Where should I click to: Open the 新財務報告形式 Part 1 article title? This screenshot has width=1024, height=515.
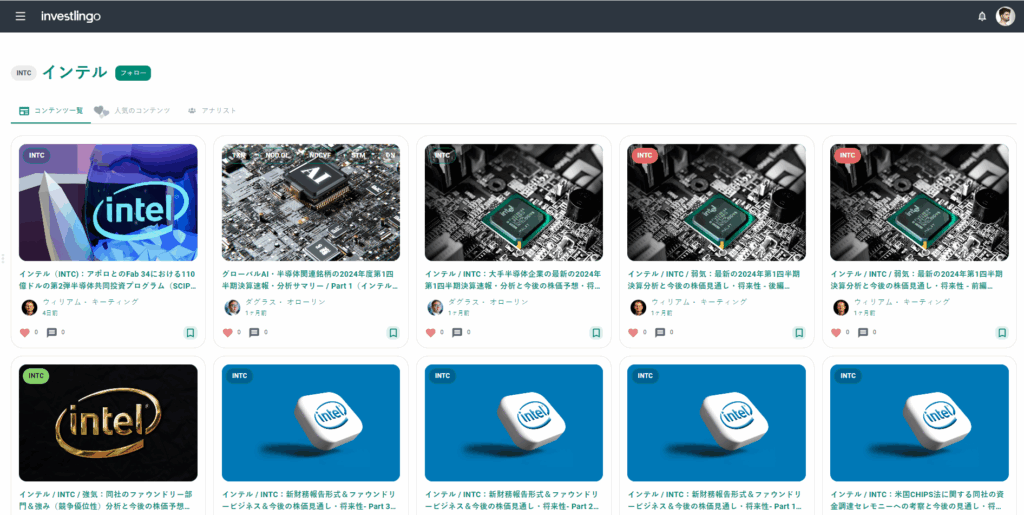click(716, 500)
